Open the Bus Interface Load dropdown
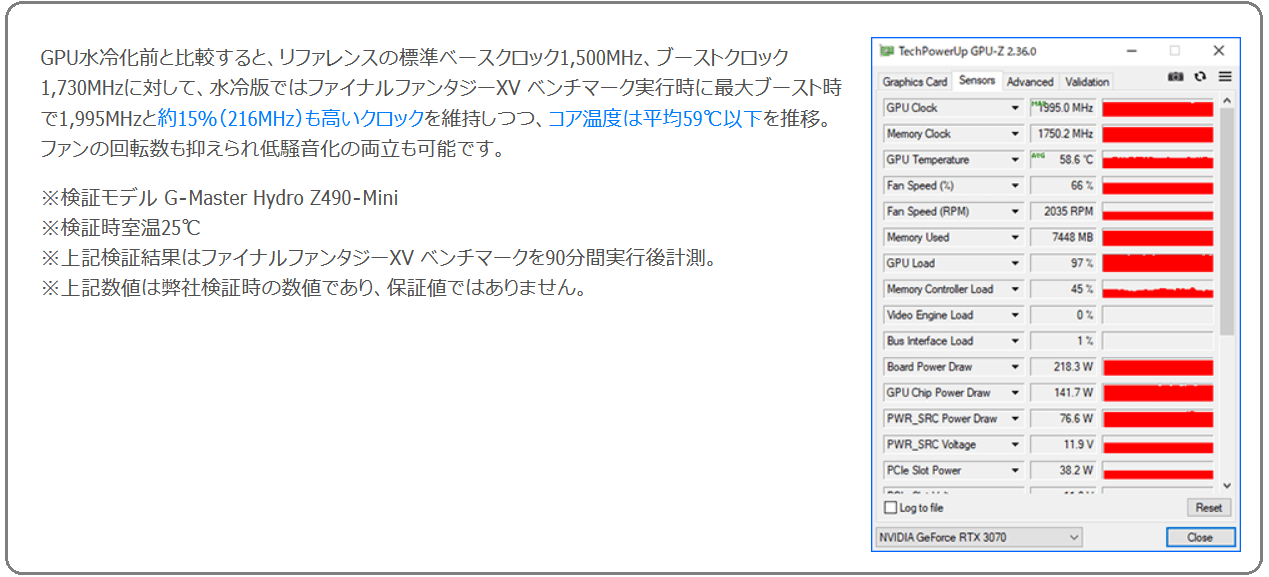The image size is (1269, 577). 1015,341
